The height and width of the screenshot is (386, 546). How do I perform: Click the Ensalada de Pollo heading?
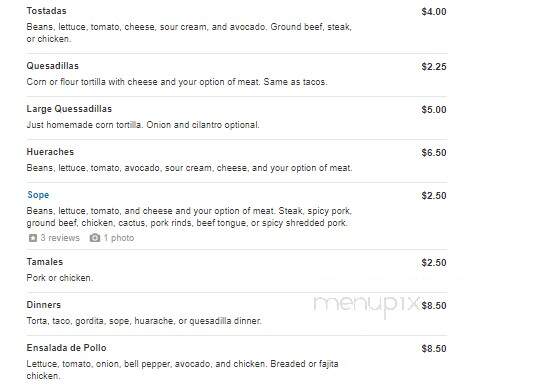tap(67, 348)
